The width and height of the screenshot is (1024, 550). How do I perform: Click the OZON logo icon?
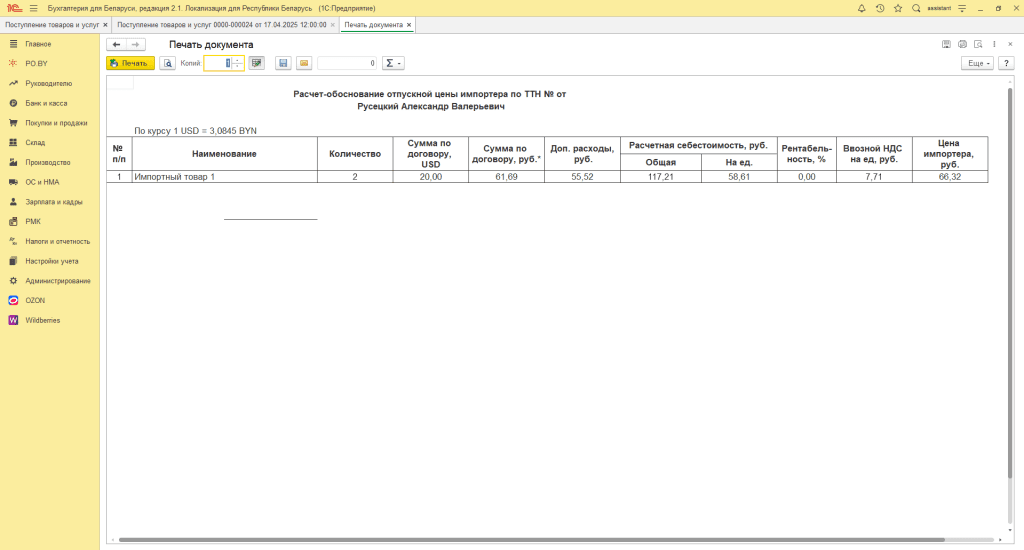[x=13, y=300]
